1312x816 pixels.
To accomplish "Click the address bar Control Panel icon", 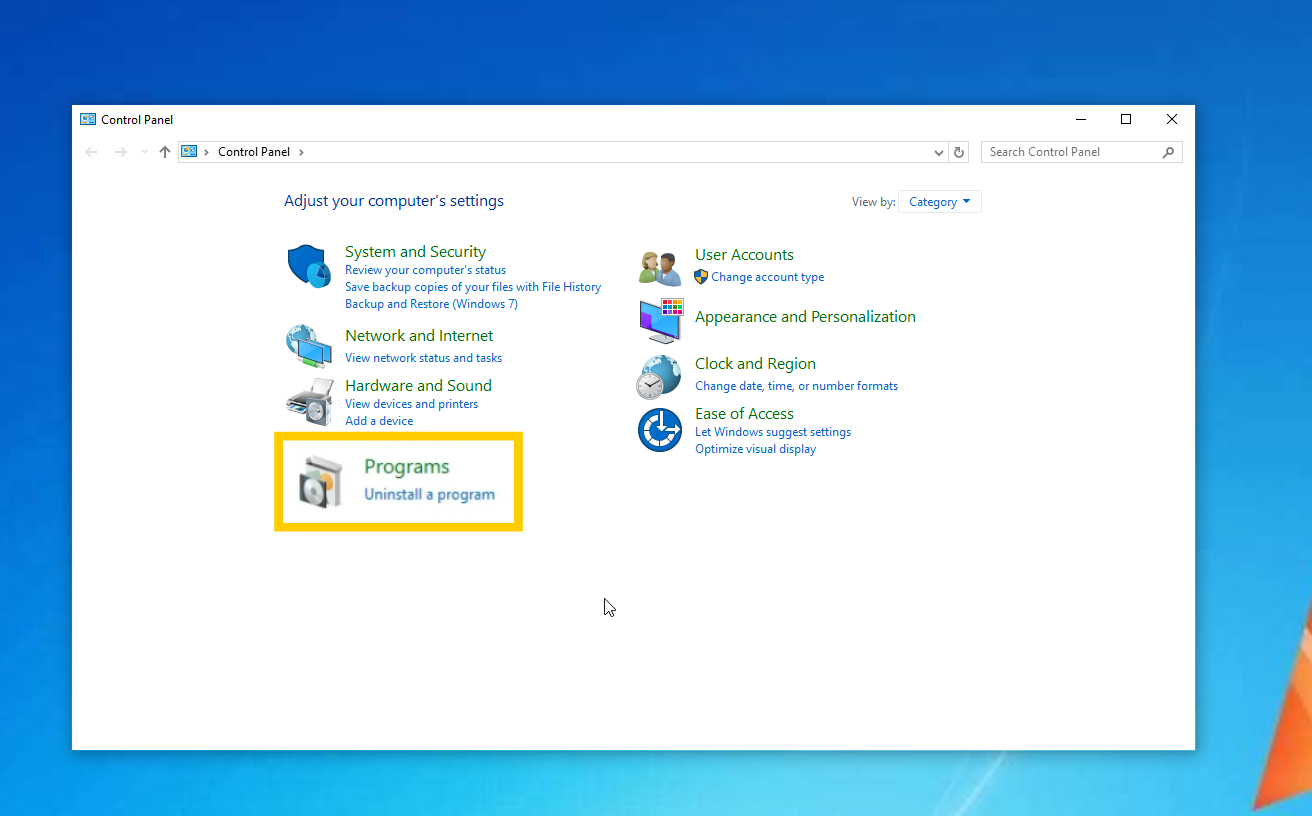I will [189, 152].
